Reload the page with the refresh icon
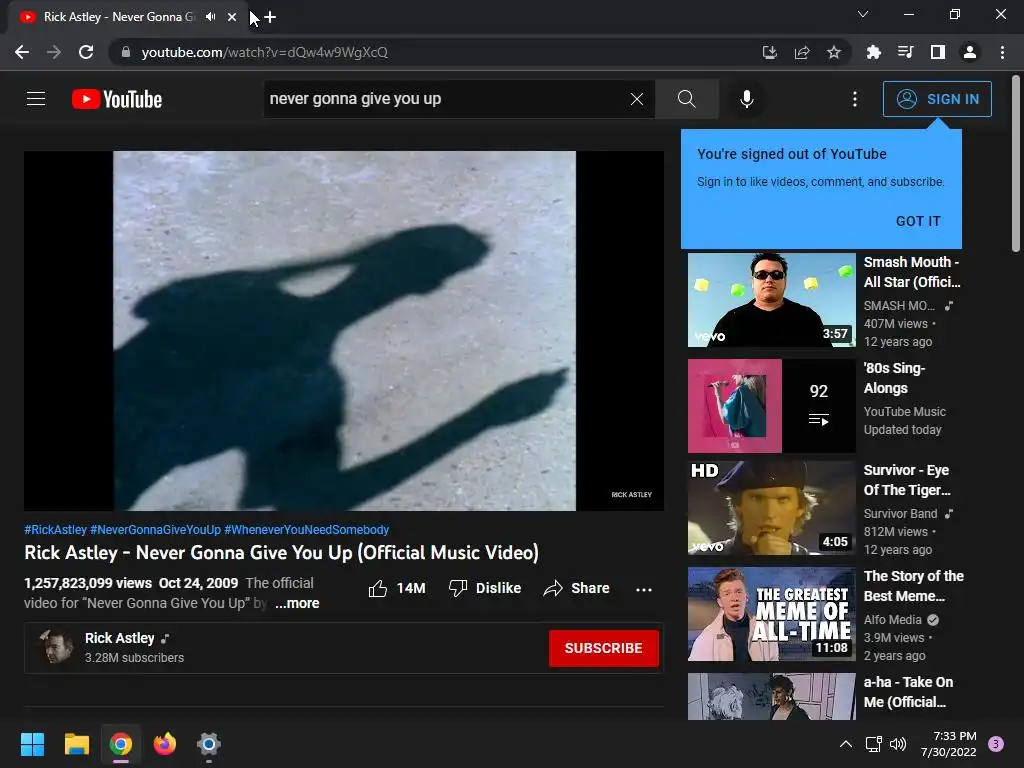1024x768 pixels. [86, 52]
